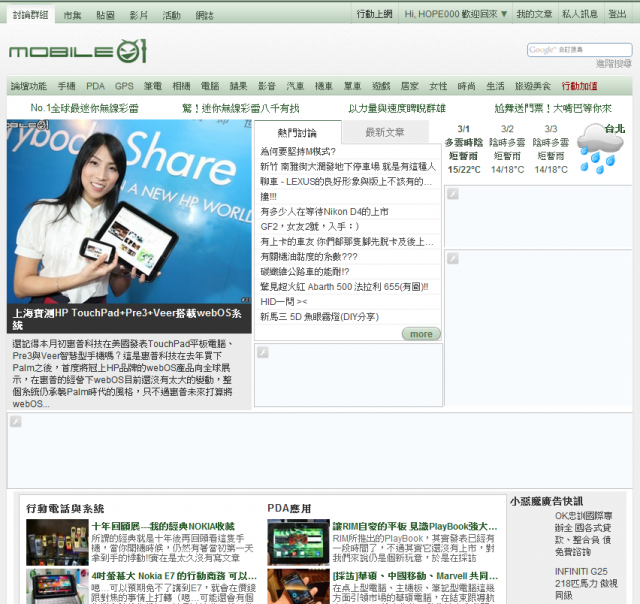Image resolution: width=640 pixels, height=604 pixels.
Task: Click the Google custom search field
Action: coord(579,50)
